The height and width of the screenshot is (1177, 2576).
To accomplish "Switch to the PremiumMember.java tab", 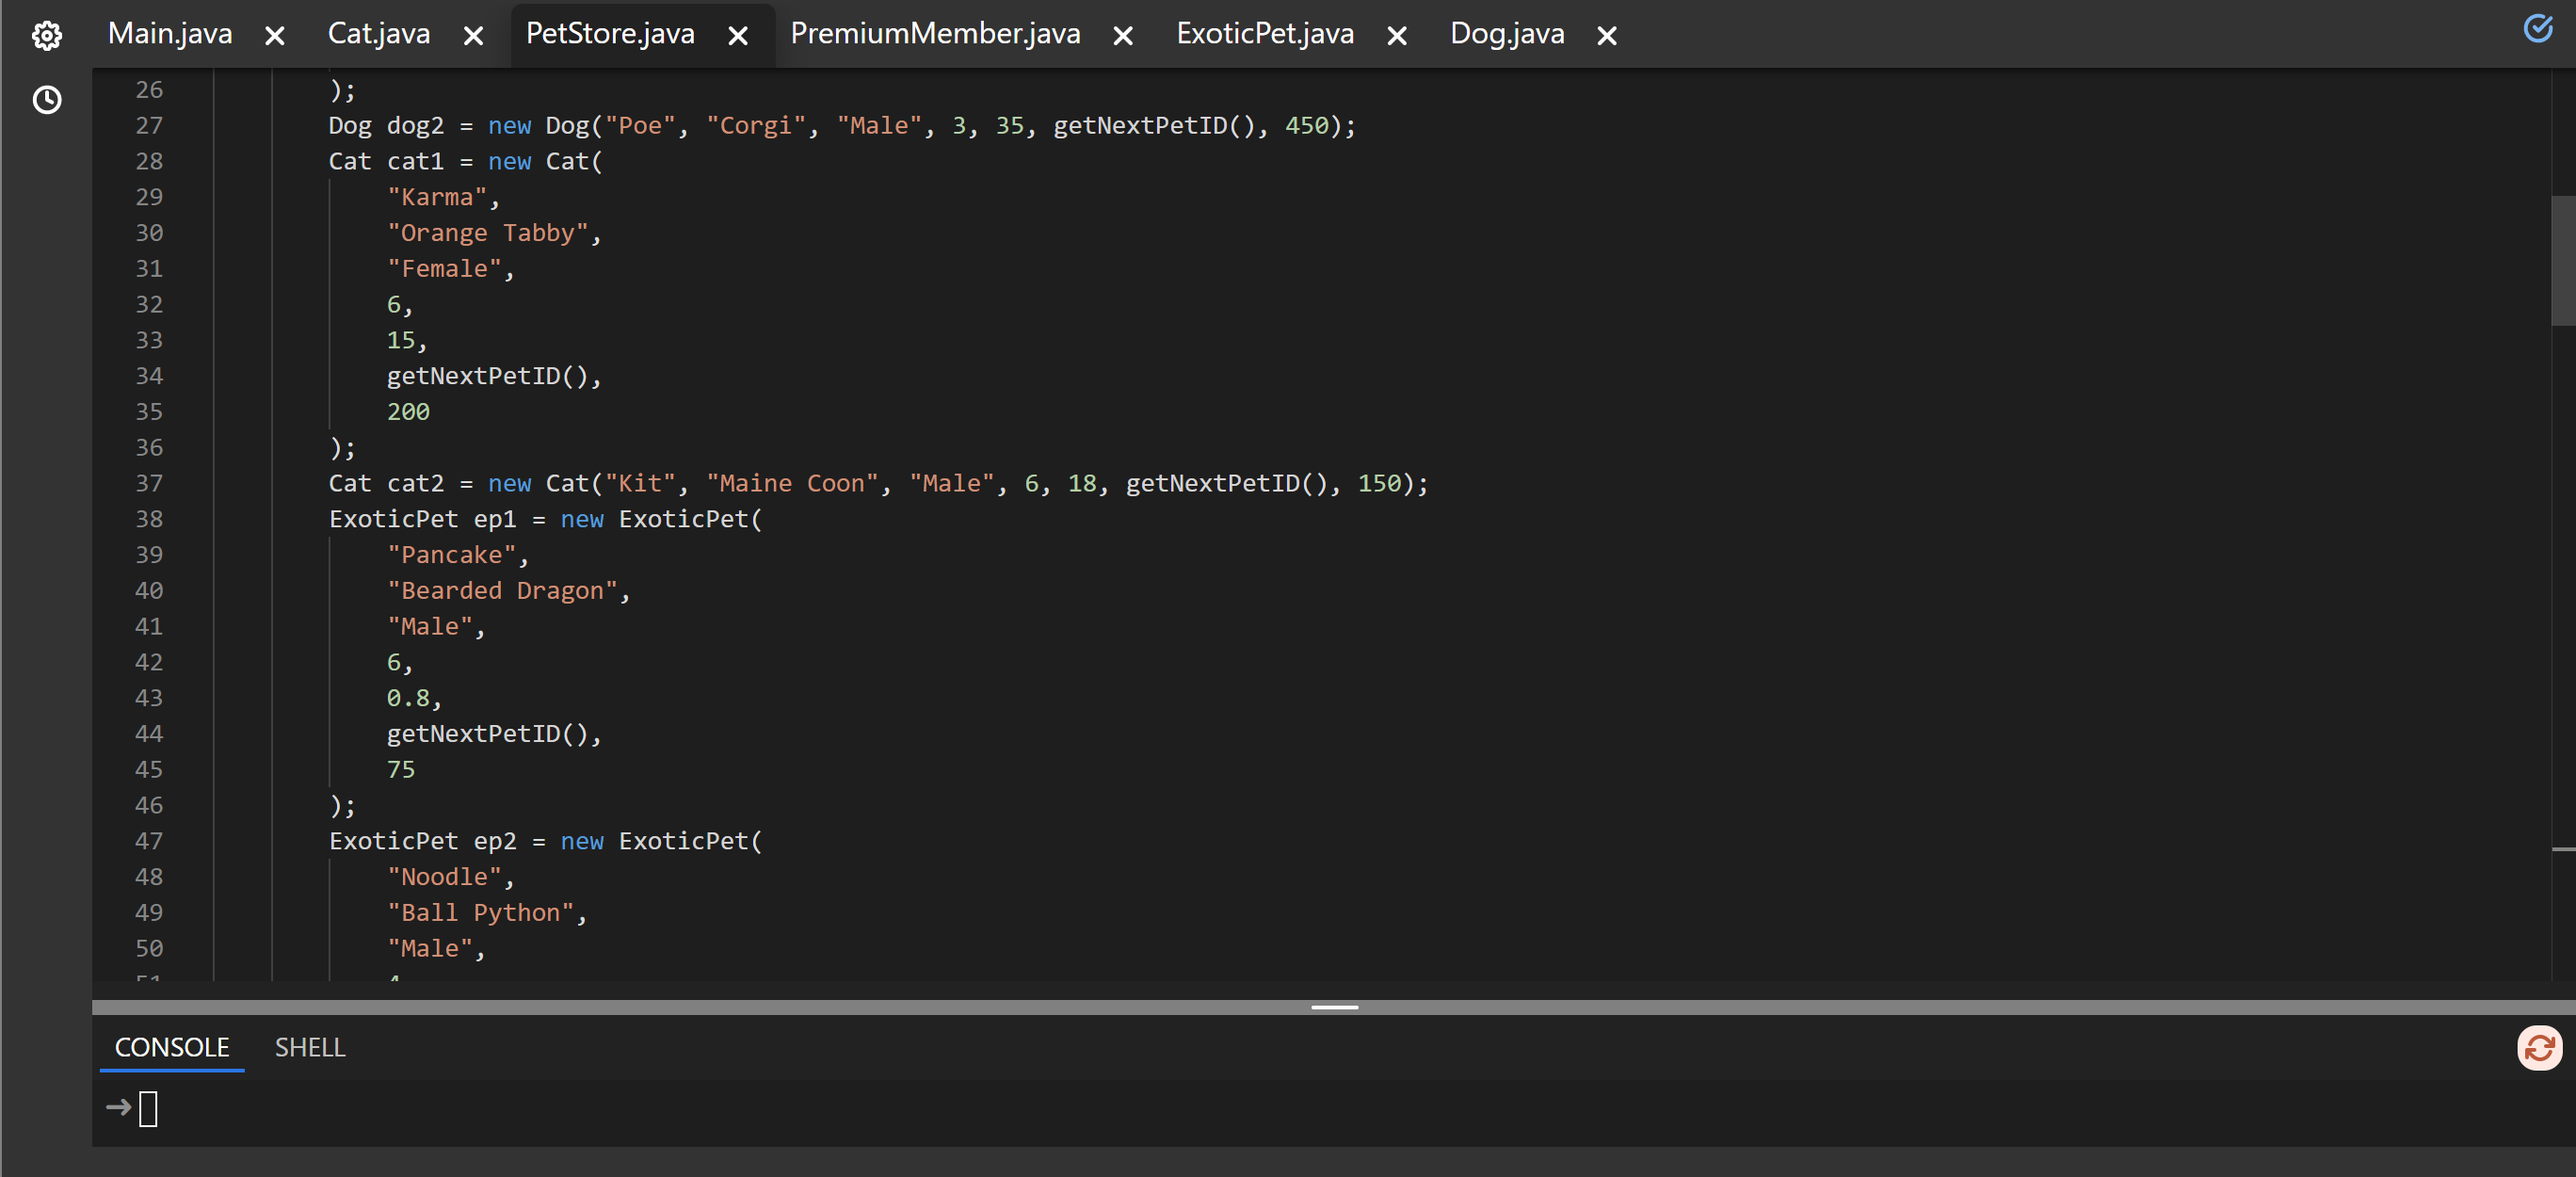I will pyautogui.click(x=935, y=34).
